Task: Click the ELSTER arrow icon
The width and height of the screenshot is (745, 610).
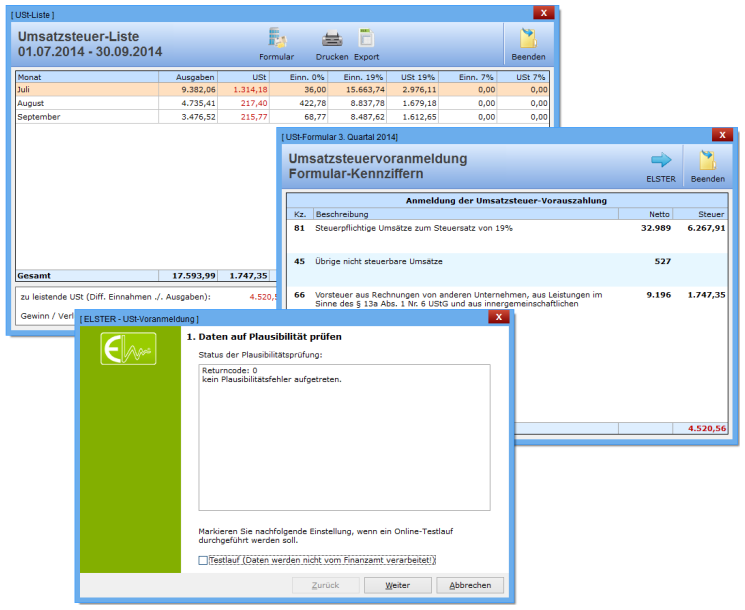Action: pos(661,160)
